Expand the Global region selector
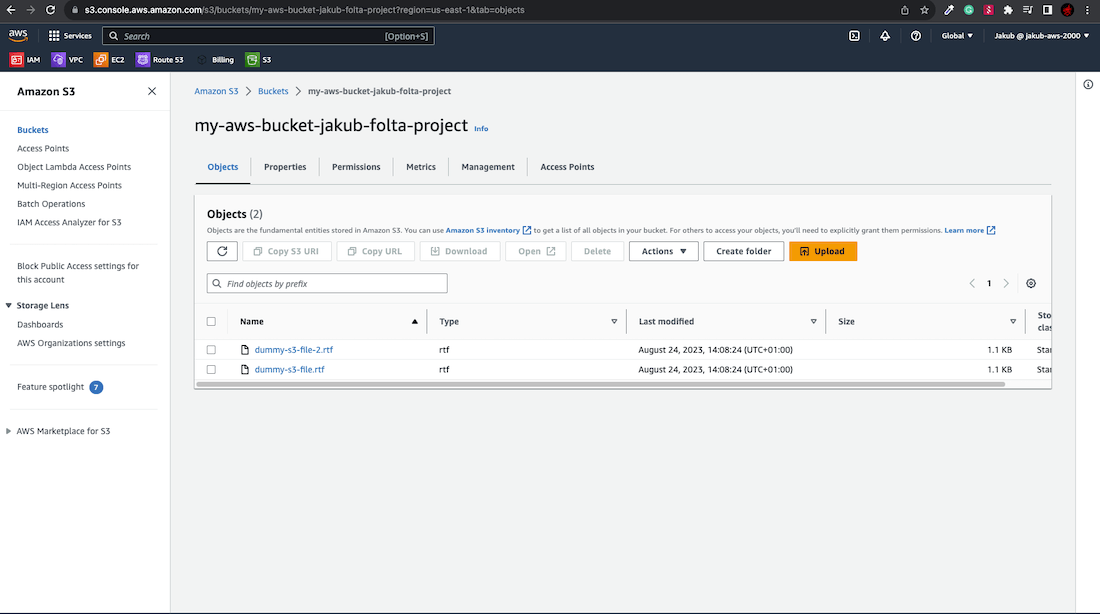The height and width of the screenshot is (614, 1100). pyautogui.click(x=957, y=36)
